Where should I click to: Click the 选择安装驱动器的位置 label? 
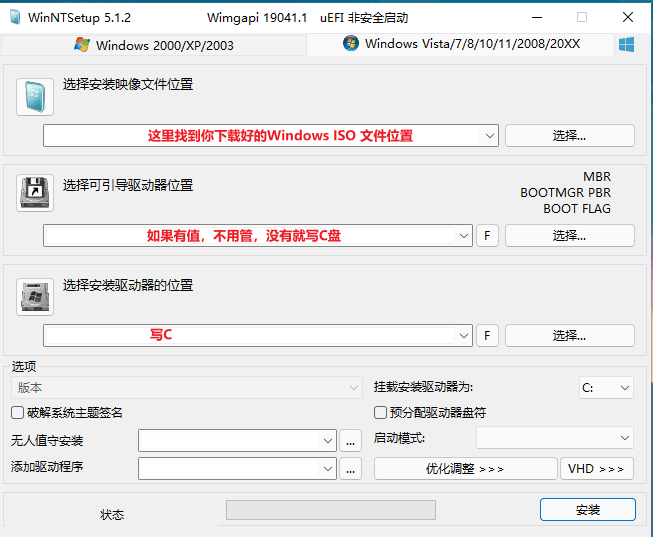(x=128, y=285)
